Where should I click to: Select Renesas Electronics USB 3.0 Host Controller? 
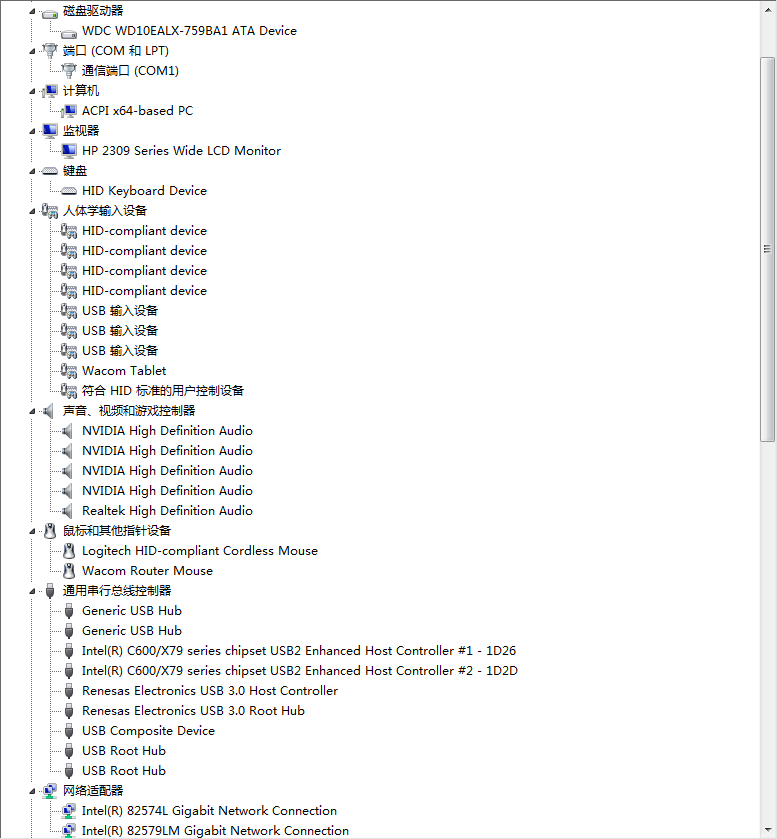click(210, 691)
